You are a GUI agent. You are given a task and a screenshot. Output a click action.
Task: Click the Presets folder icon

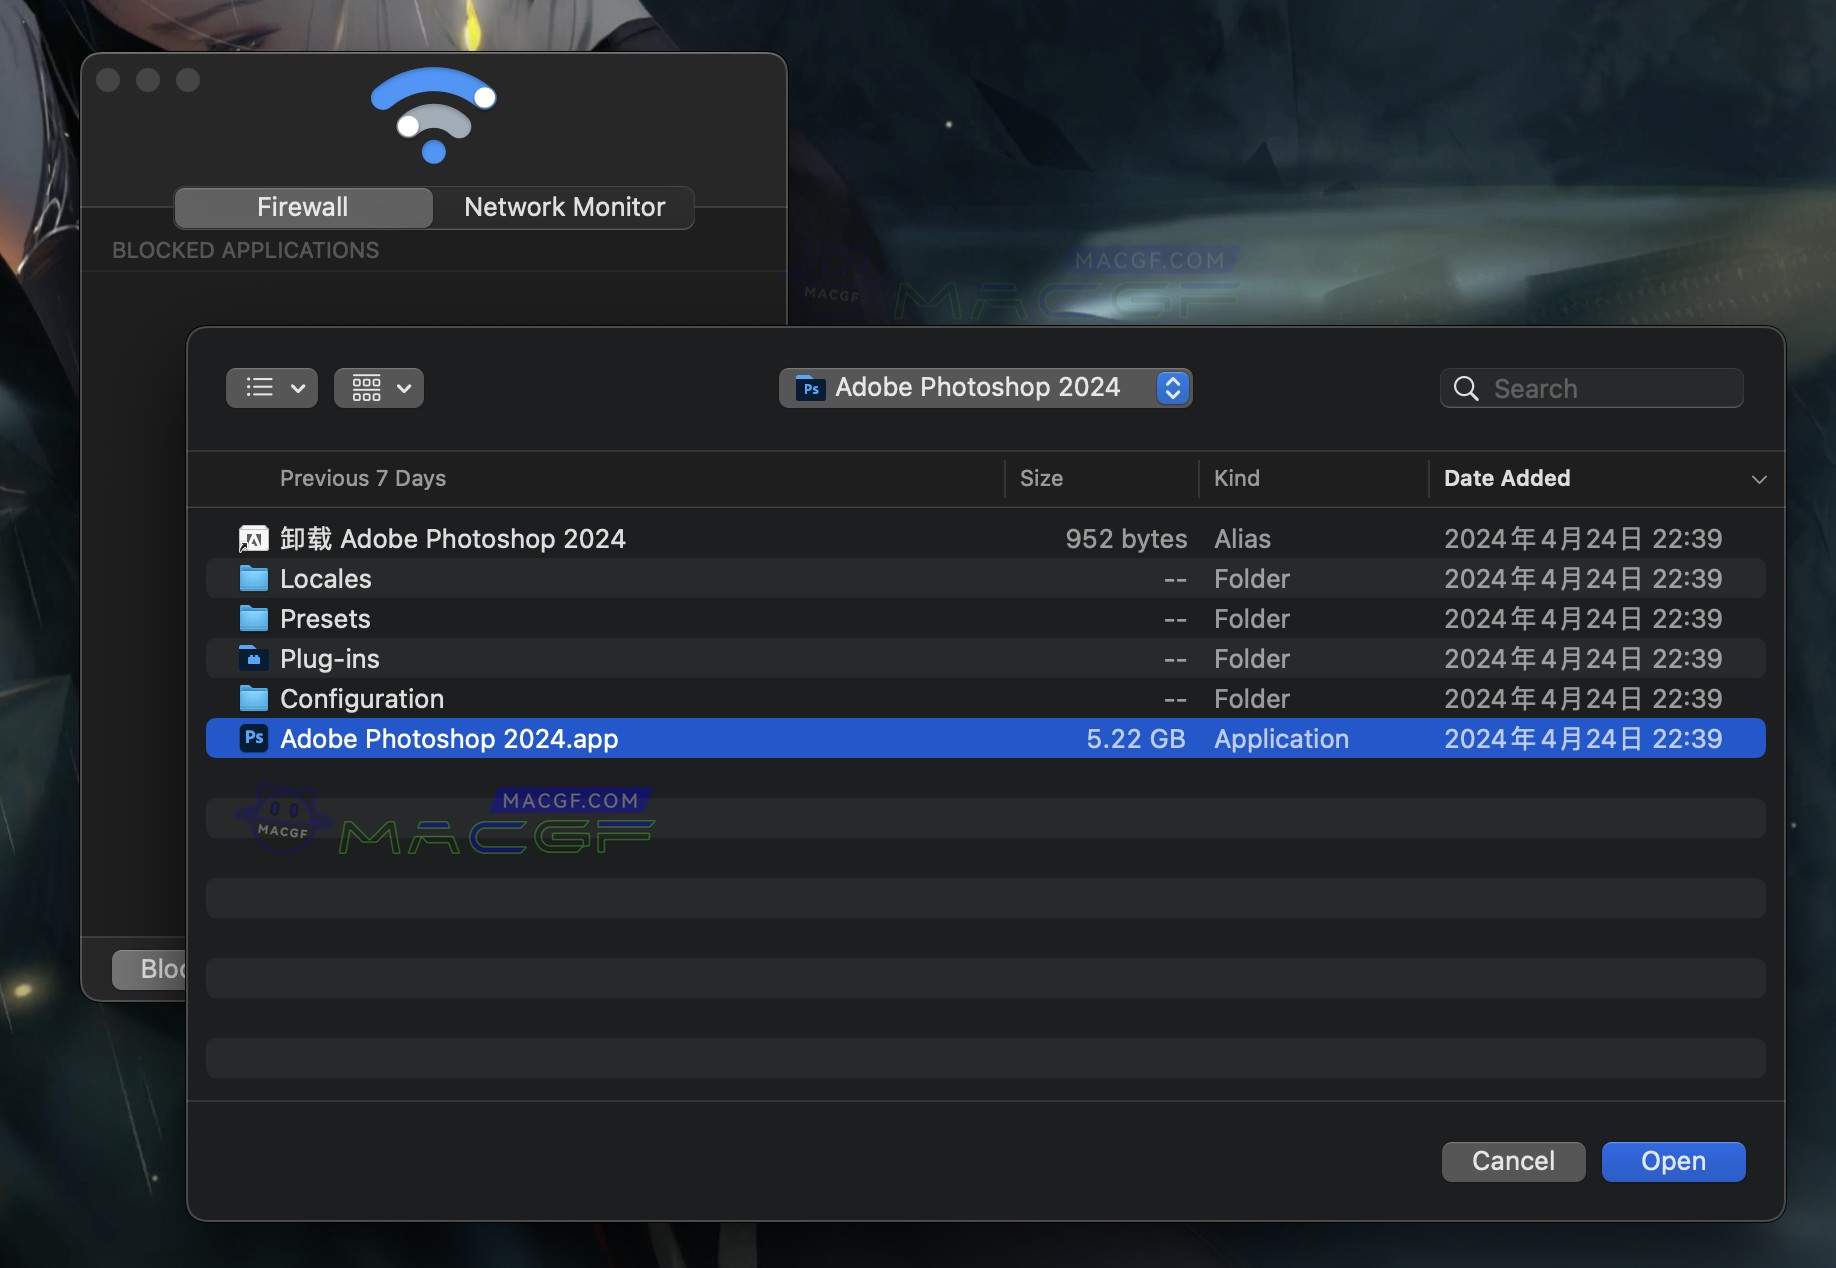click(254, 619)
